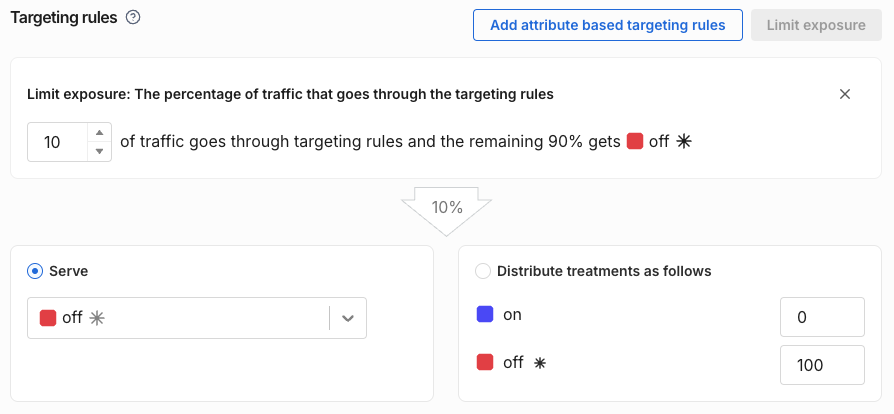
Task: Click the chevron in Serve dropdown
Action: [348, 318]
